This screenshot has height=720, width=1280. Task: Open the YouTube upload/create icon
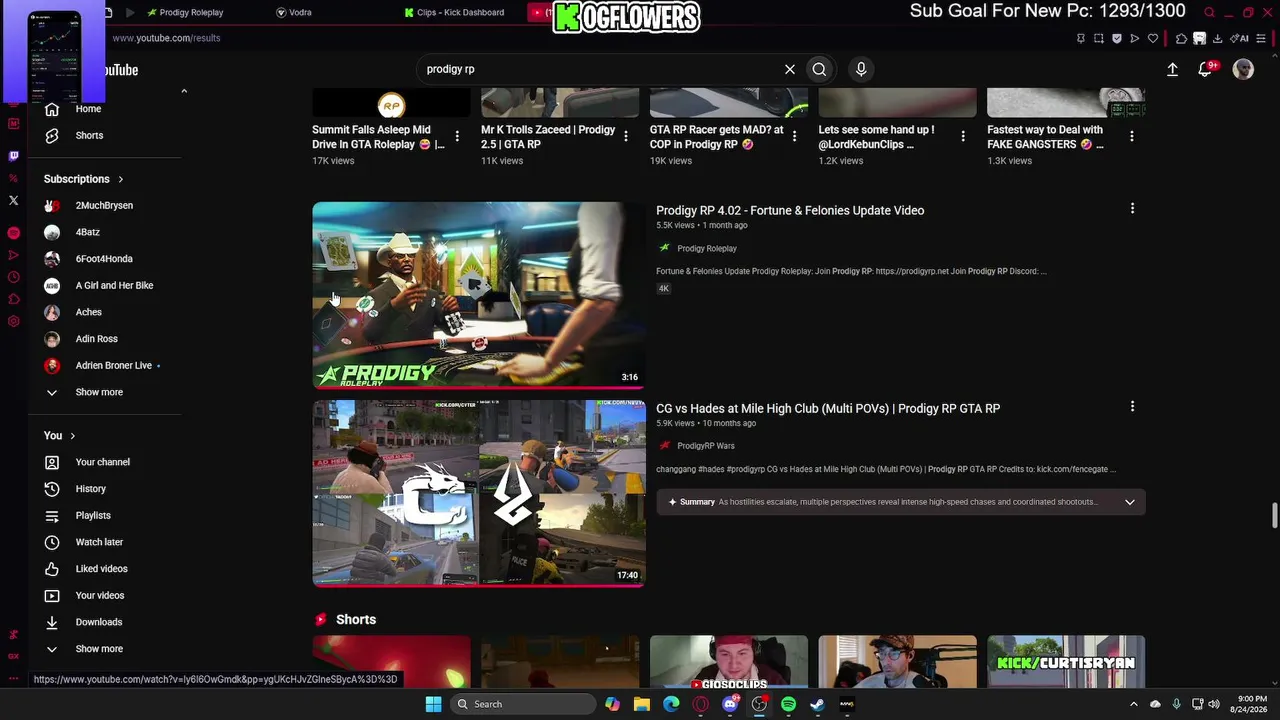click(1172, 69)
